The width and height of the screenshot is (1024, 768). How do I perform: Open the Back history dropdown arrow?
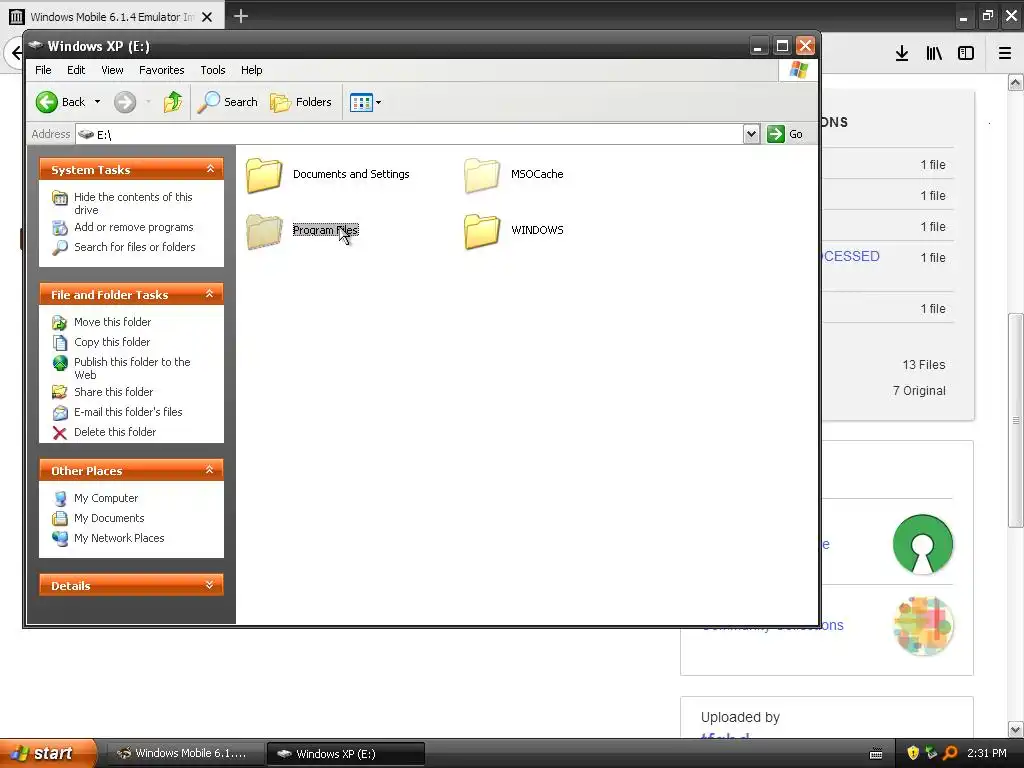pyautogui.click(x=97, y=102)
